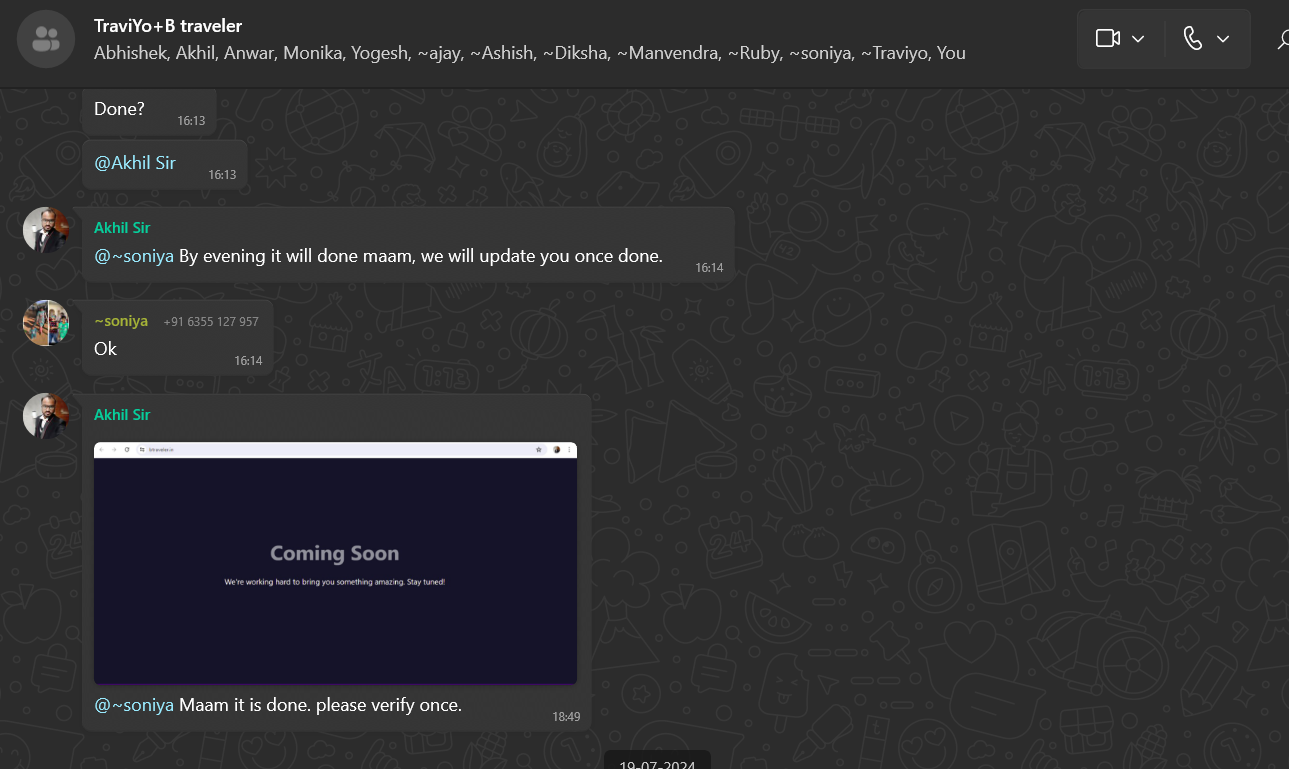Click the 19-07-2024 date badge
Viewport: 1289px width, 769px height.
(657, 762)
